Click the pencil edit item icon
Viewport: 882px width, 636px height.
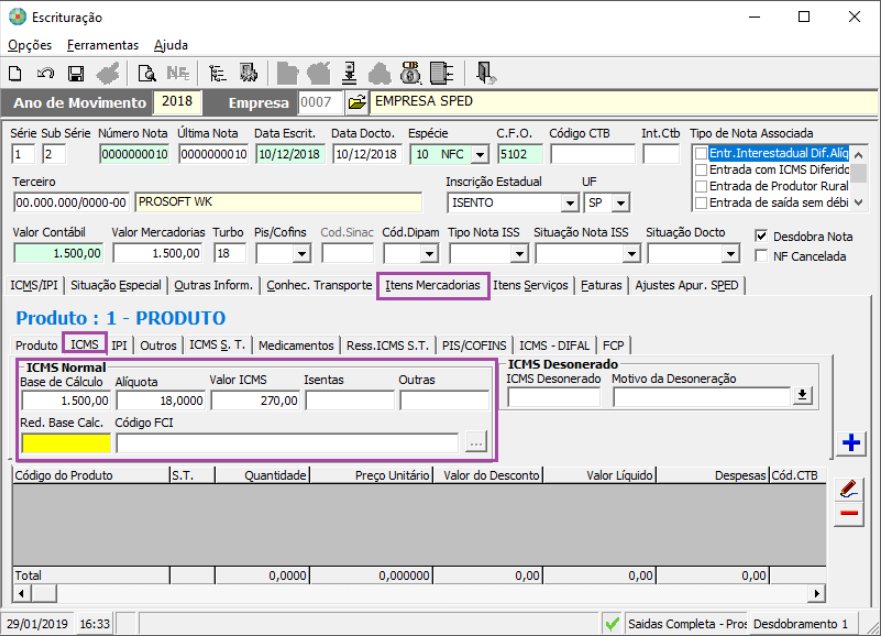pyautogui.click(x=849, y=488)
